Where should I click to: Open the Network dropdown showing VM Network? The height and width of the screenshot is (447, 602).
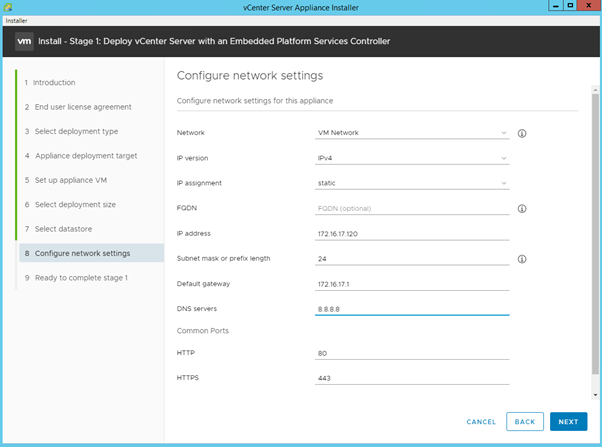[x=412, y=133]
